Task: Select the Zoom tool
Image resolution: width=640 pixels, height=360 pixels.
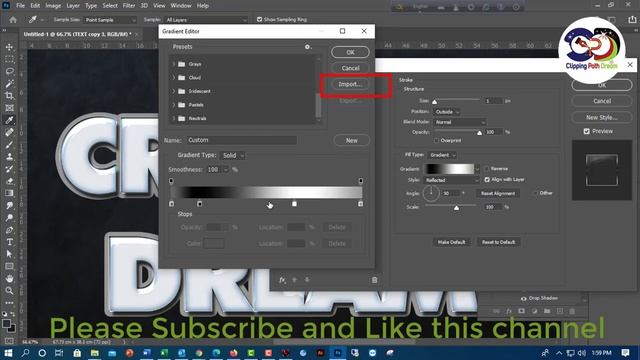Action: click(x=9, y=291)
